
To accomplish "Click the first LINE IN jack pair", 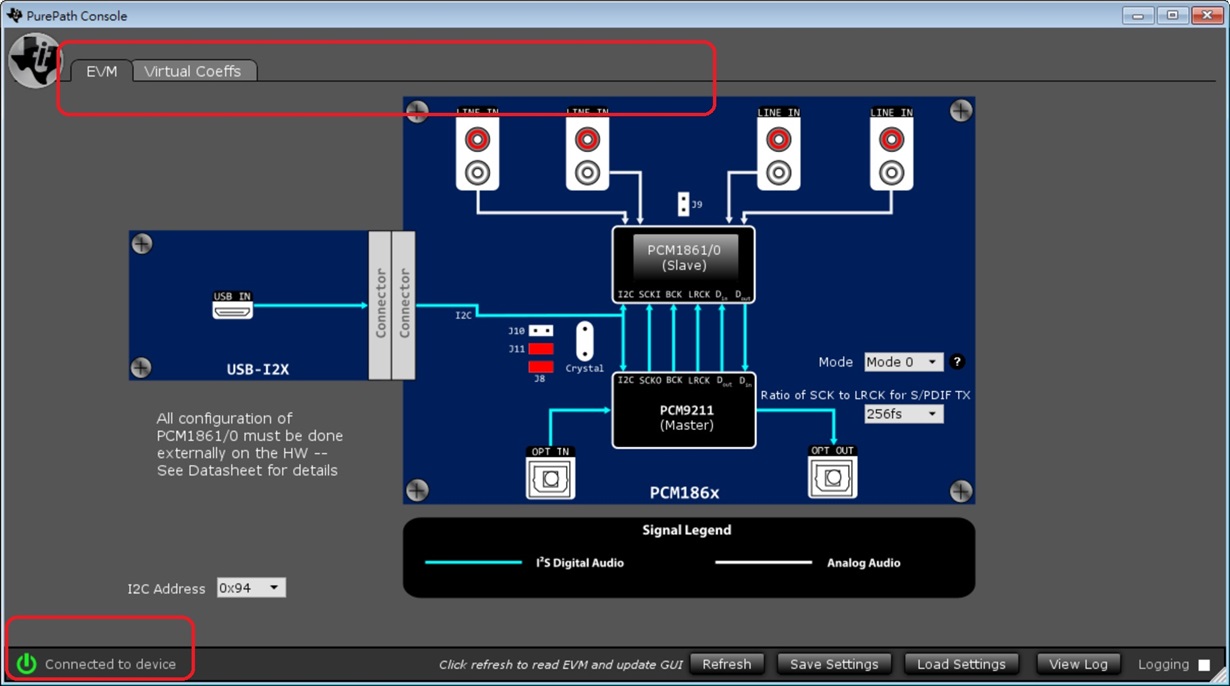I will [x=478, y=154].
